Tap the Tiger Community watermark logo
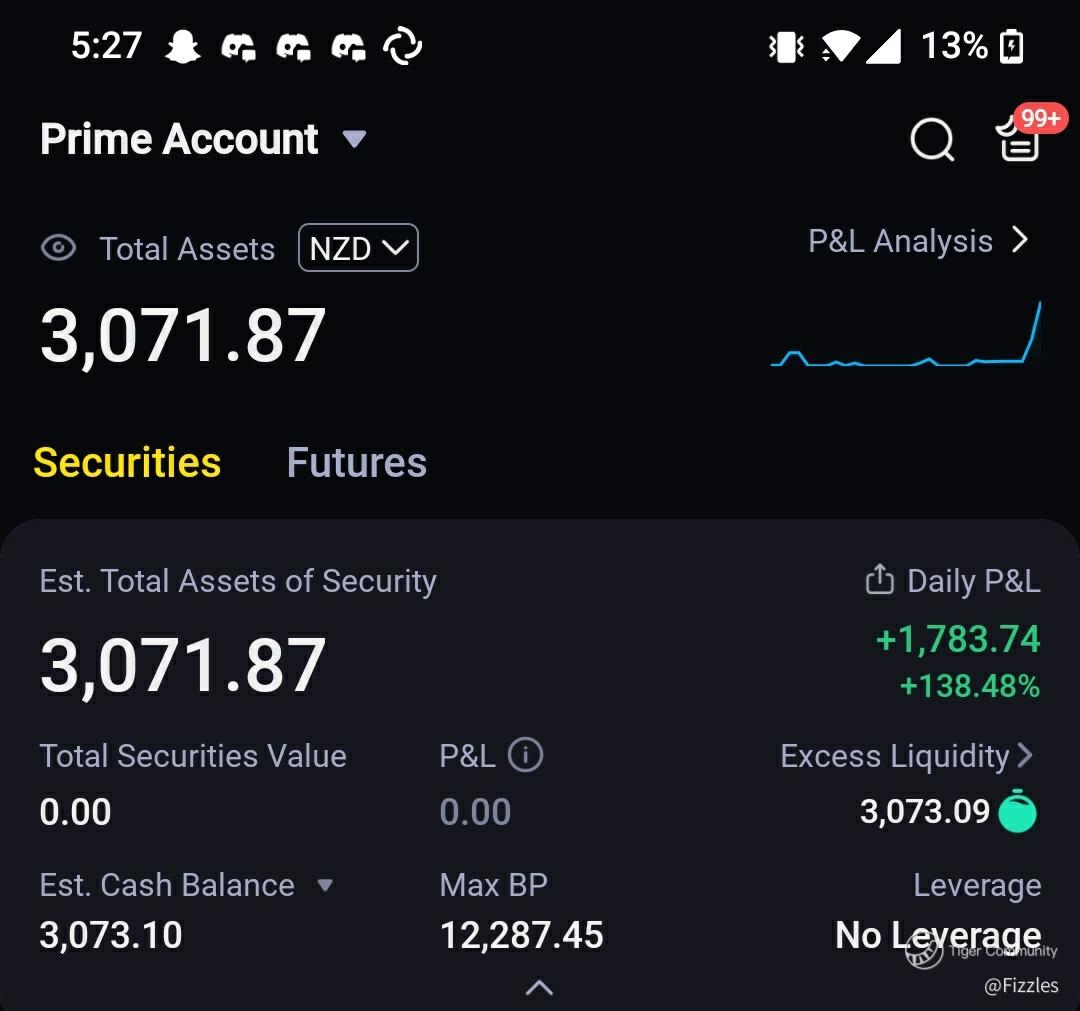The image size is (1080, 1011). [x=924, y=952]
